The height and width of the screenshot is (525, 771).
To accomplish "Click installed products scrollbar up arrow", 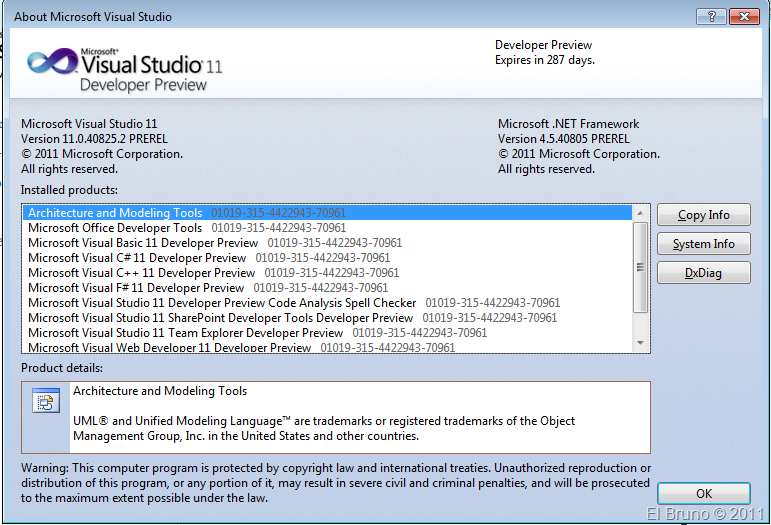I will pos(641,213).
